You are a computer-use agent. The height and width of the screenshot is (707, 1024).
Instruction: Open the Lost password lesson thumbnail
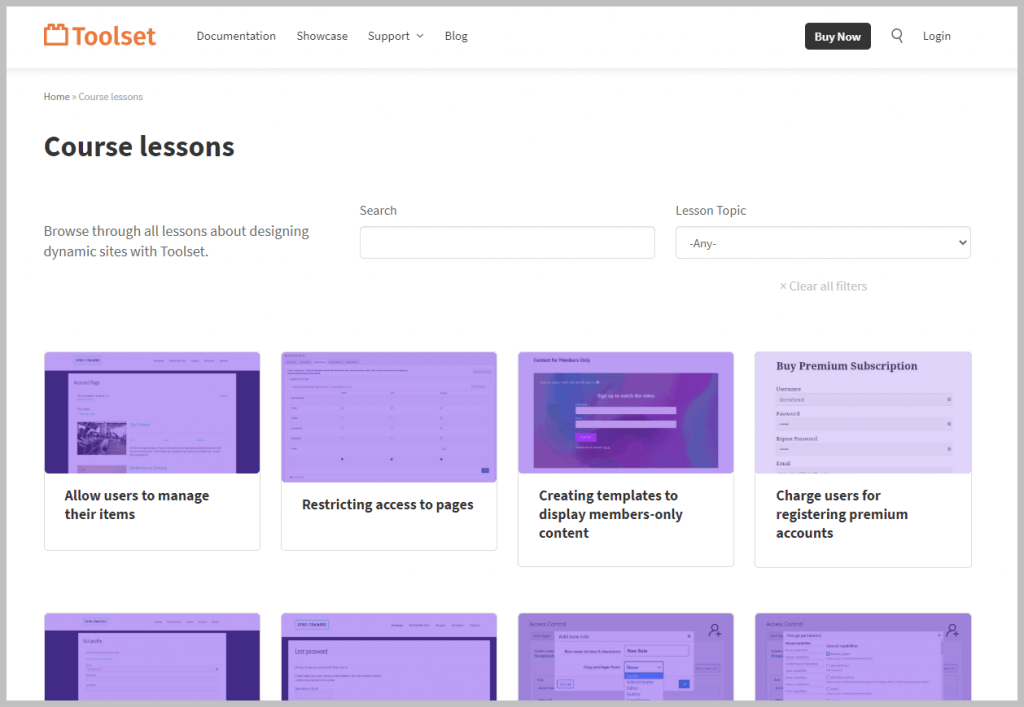click(x=389, y=657)
